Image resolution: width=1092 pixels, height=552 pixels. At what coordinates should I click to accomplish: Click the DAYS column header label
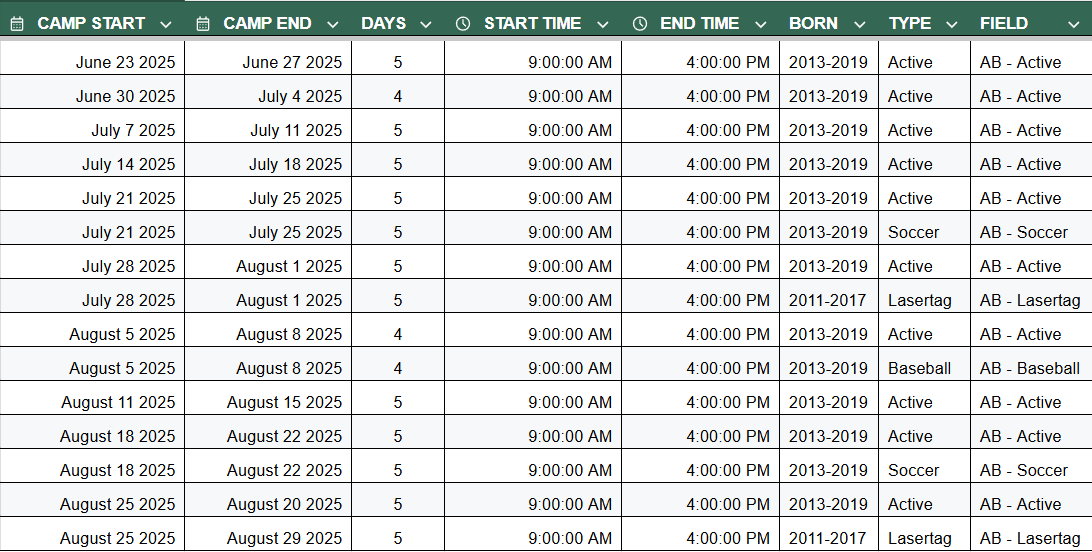[x=383, y=24]
